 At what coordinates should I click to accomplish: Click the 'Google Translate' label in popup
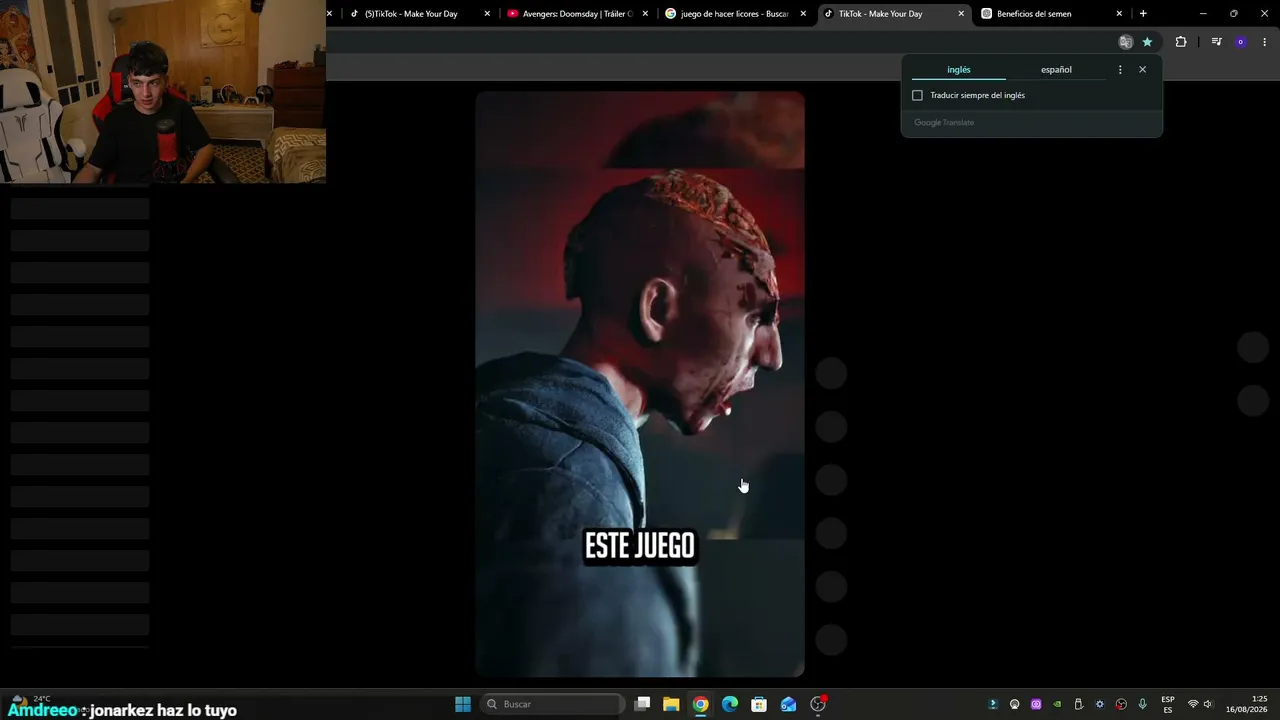click(944, 122)
